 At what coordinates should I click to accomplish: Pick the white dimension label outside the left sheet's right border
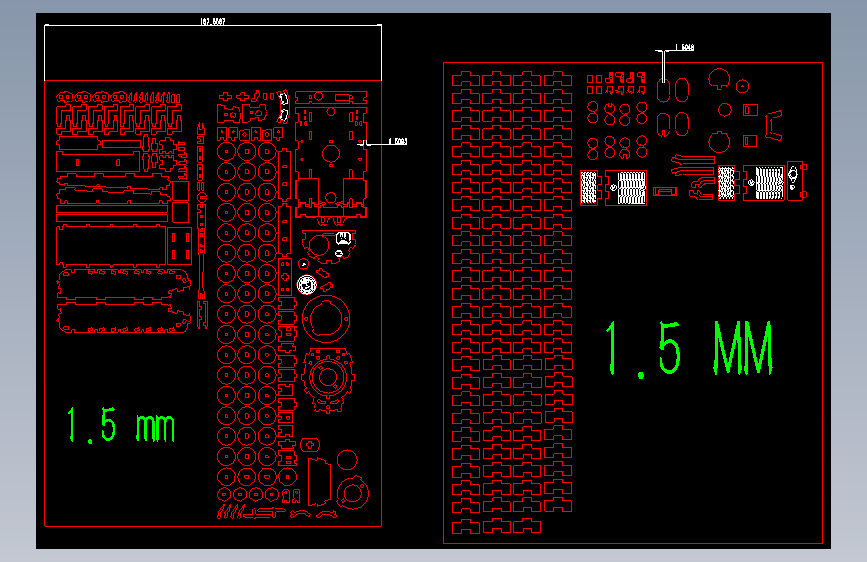click(398, 142)
